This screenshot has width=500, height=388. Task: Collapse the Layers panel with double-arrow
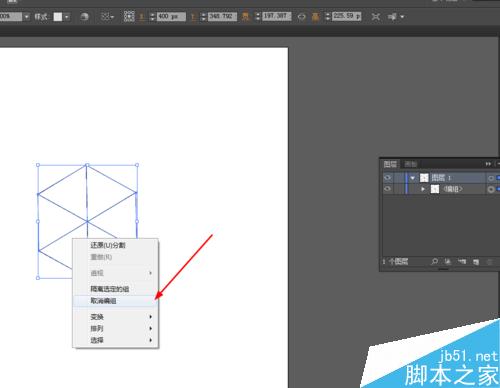point(488,164)
